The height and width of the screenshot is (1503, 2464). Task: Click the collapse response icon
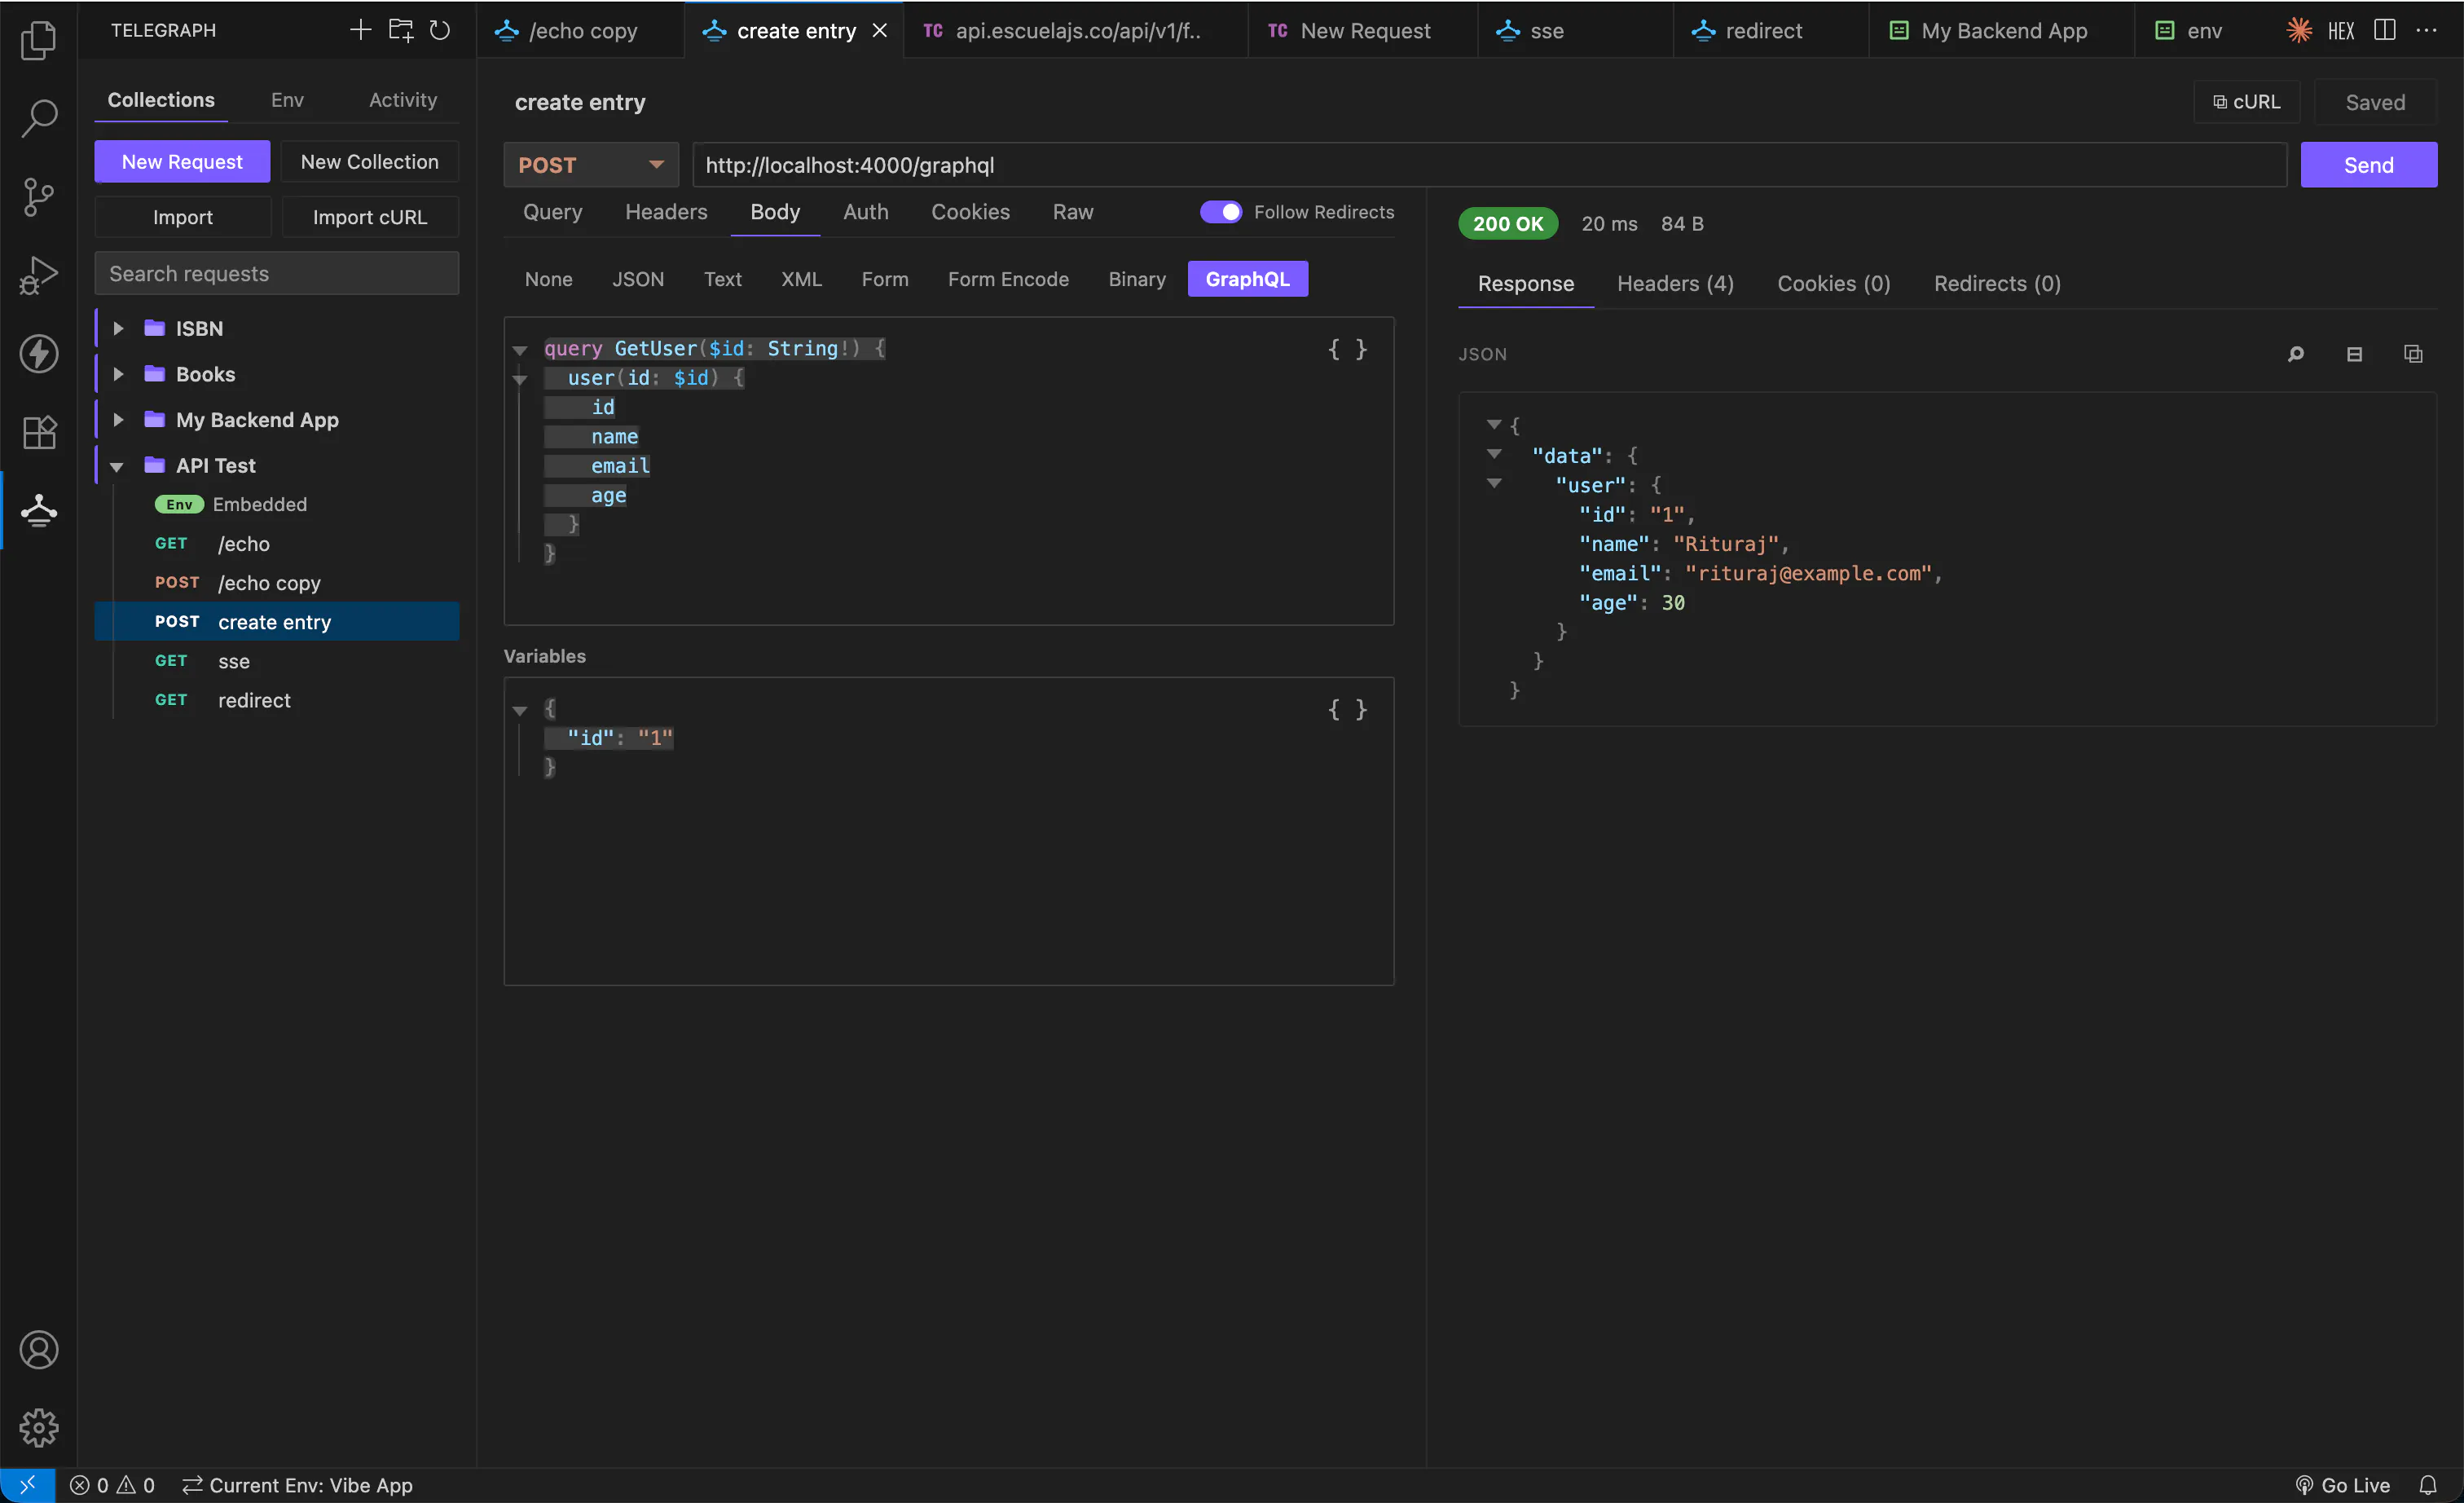(2354, 354)
